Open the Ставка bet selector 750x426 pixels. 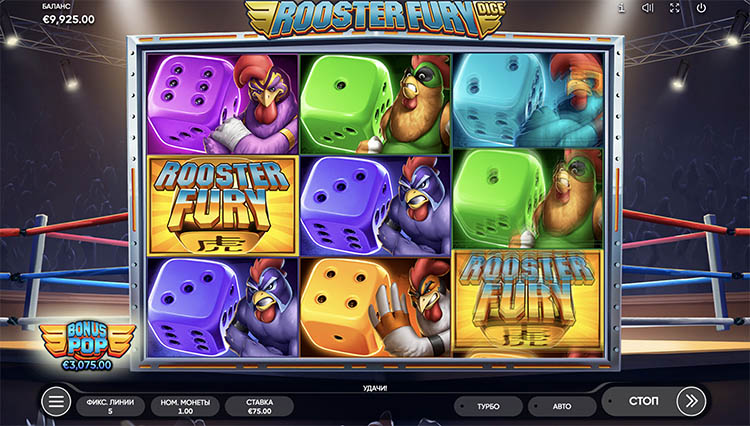coord(259,406)
